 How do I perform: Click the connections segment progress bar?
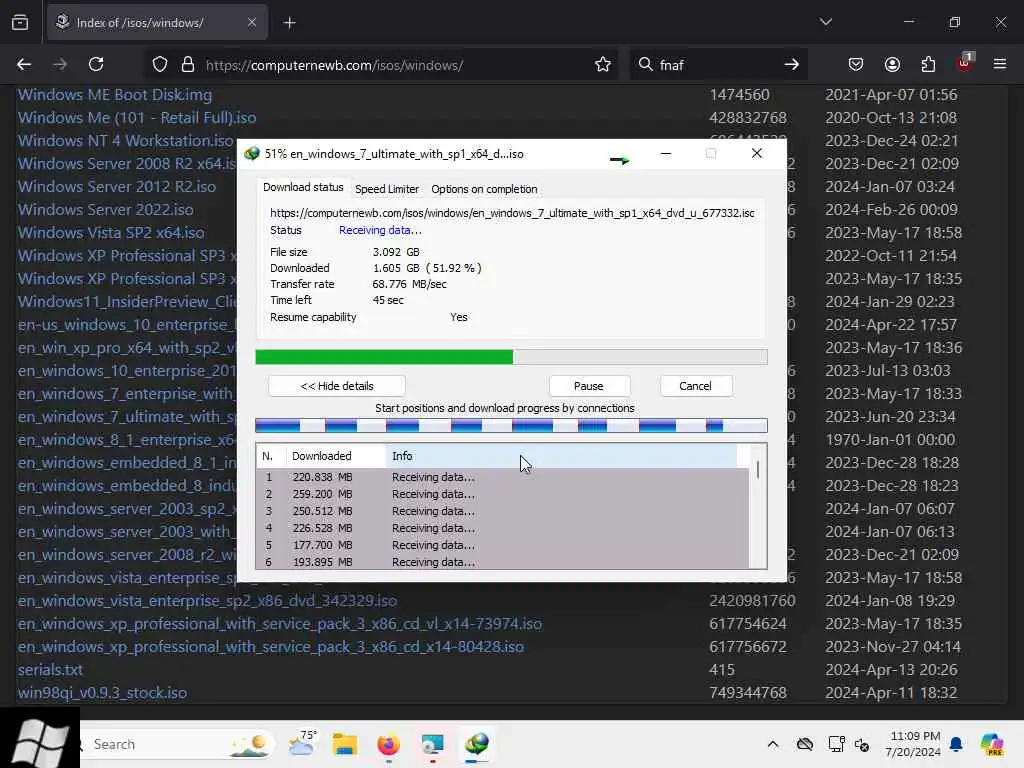tap(511, 426)
